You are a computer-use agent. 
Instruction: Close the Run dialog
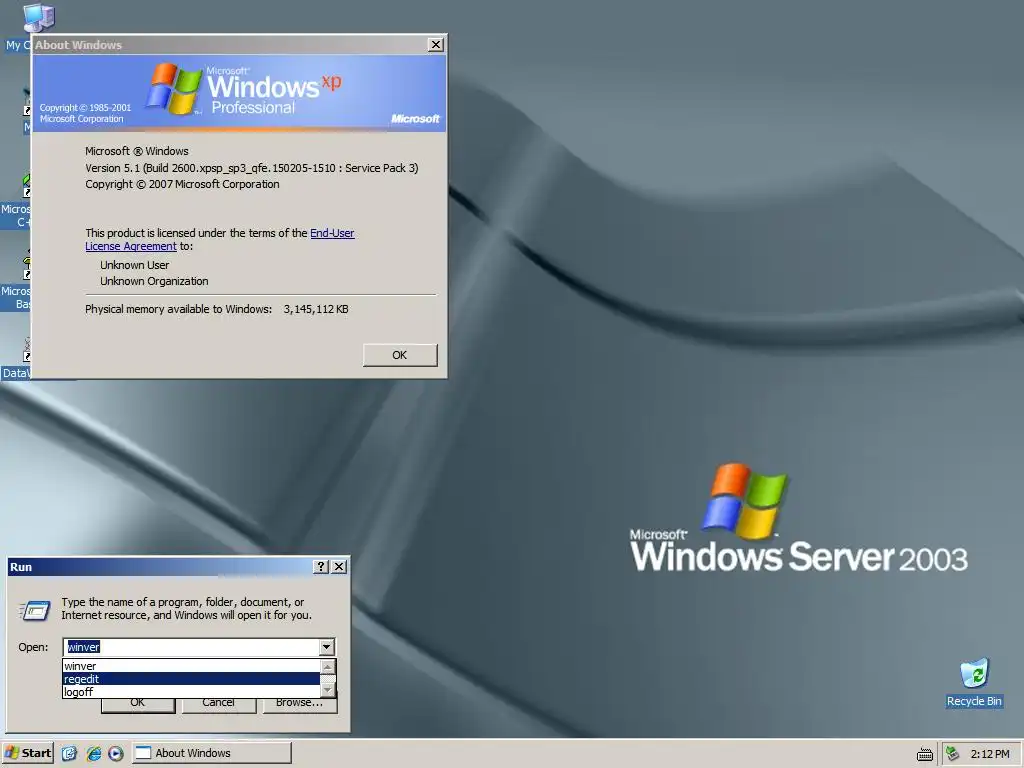point(339,566)
